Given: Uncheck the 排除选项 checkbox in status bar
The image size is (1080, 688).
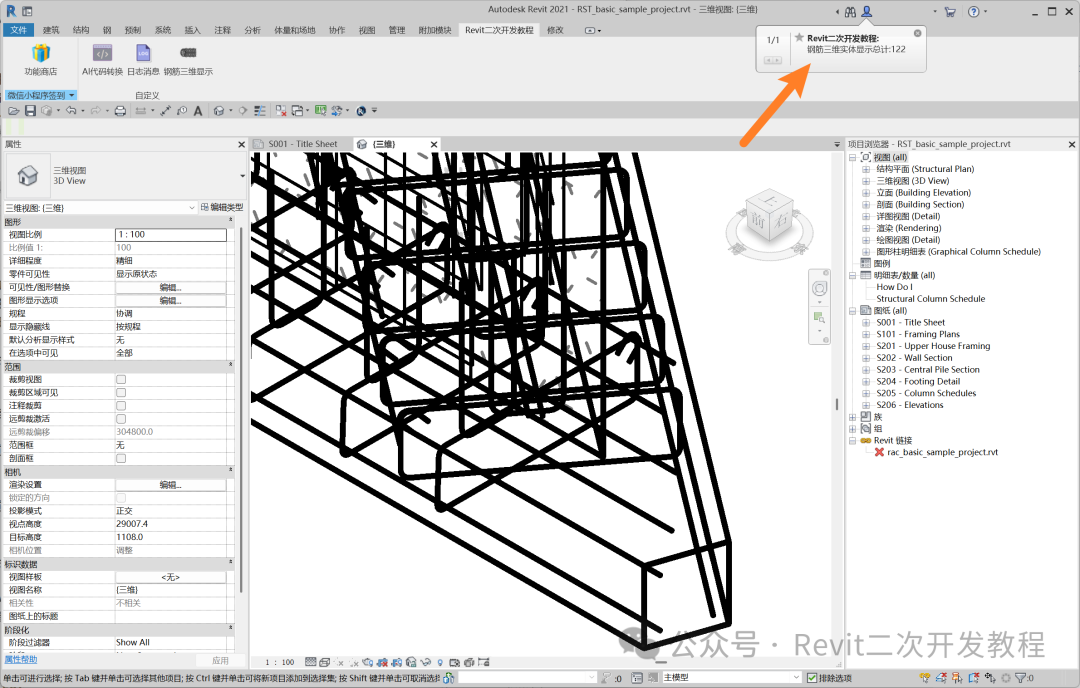Looking at the screenshot, I should pos(812,678).
